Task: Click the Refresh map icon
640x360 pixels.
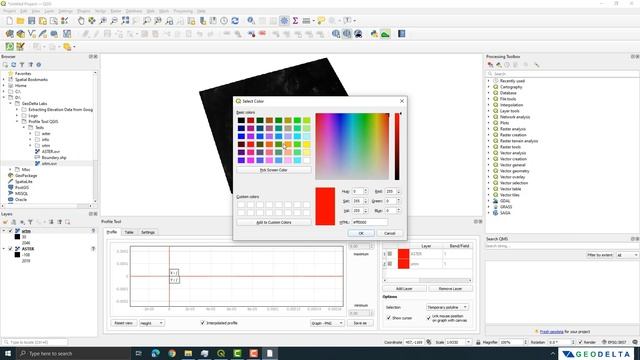Action: (235, 21)
